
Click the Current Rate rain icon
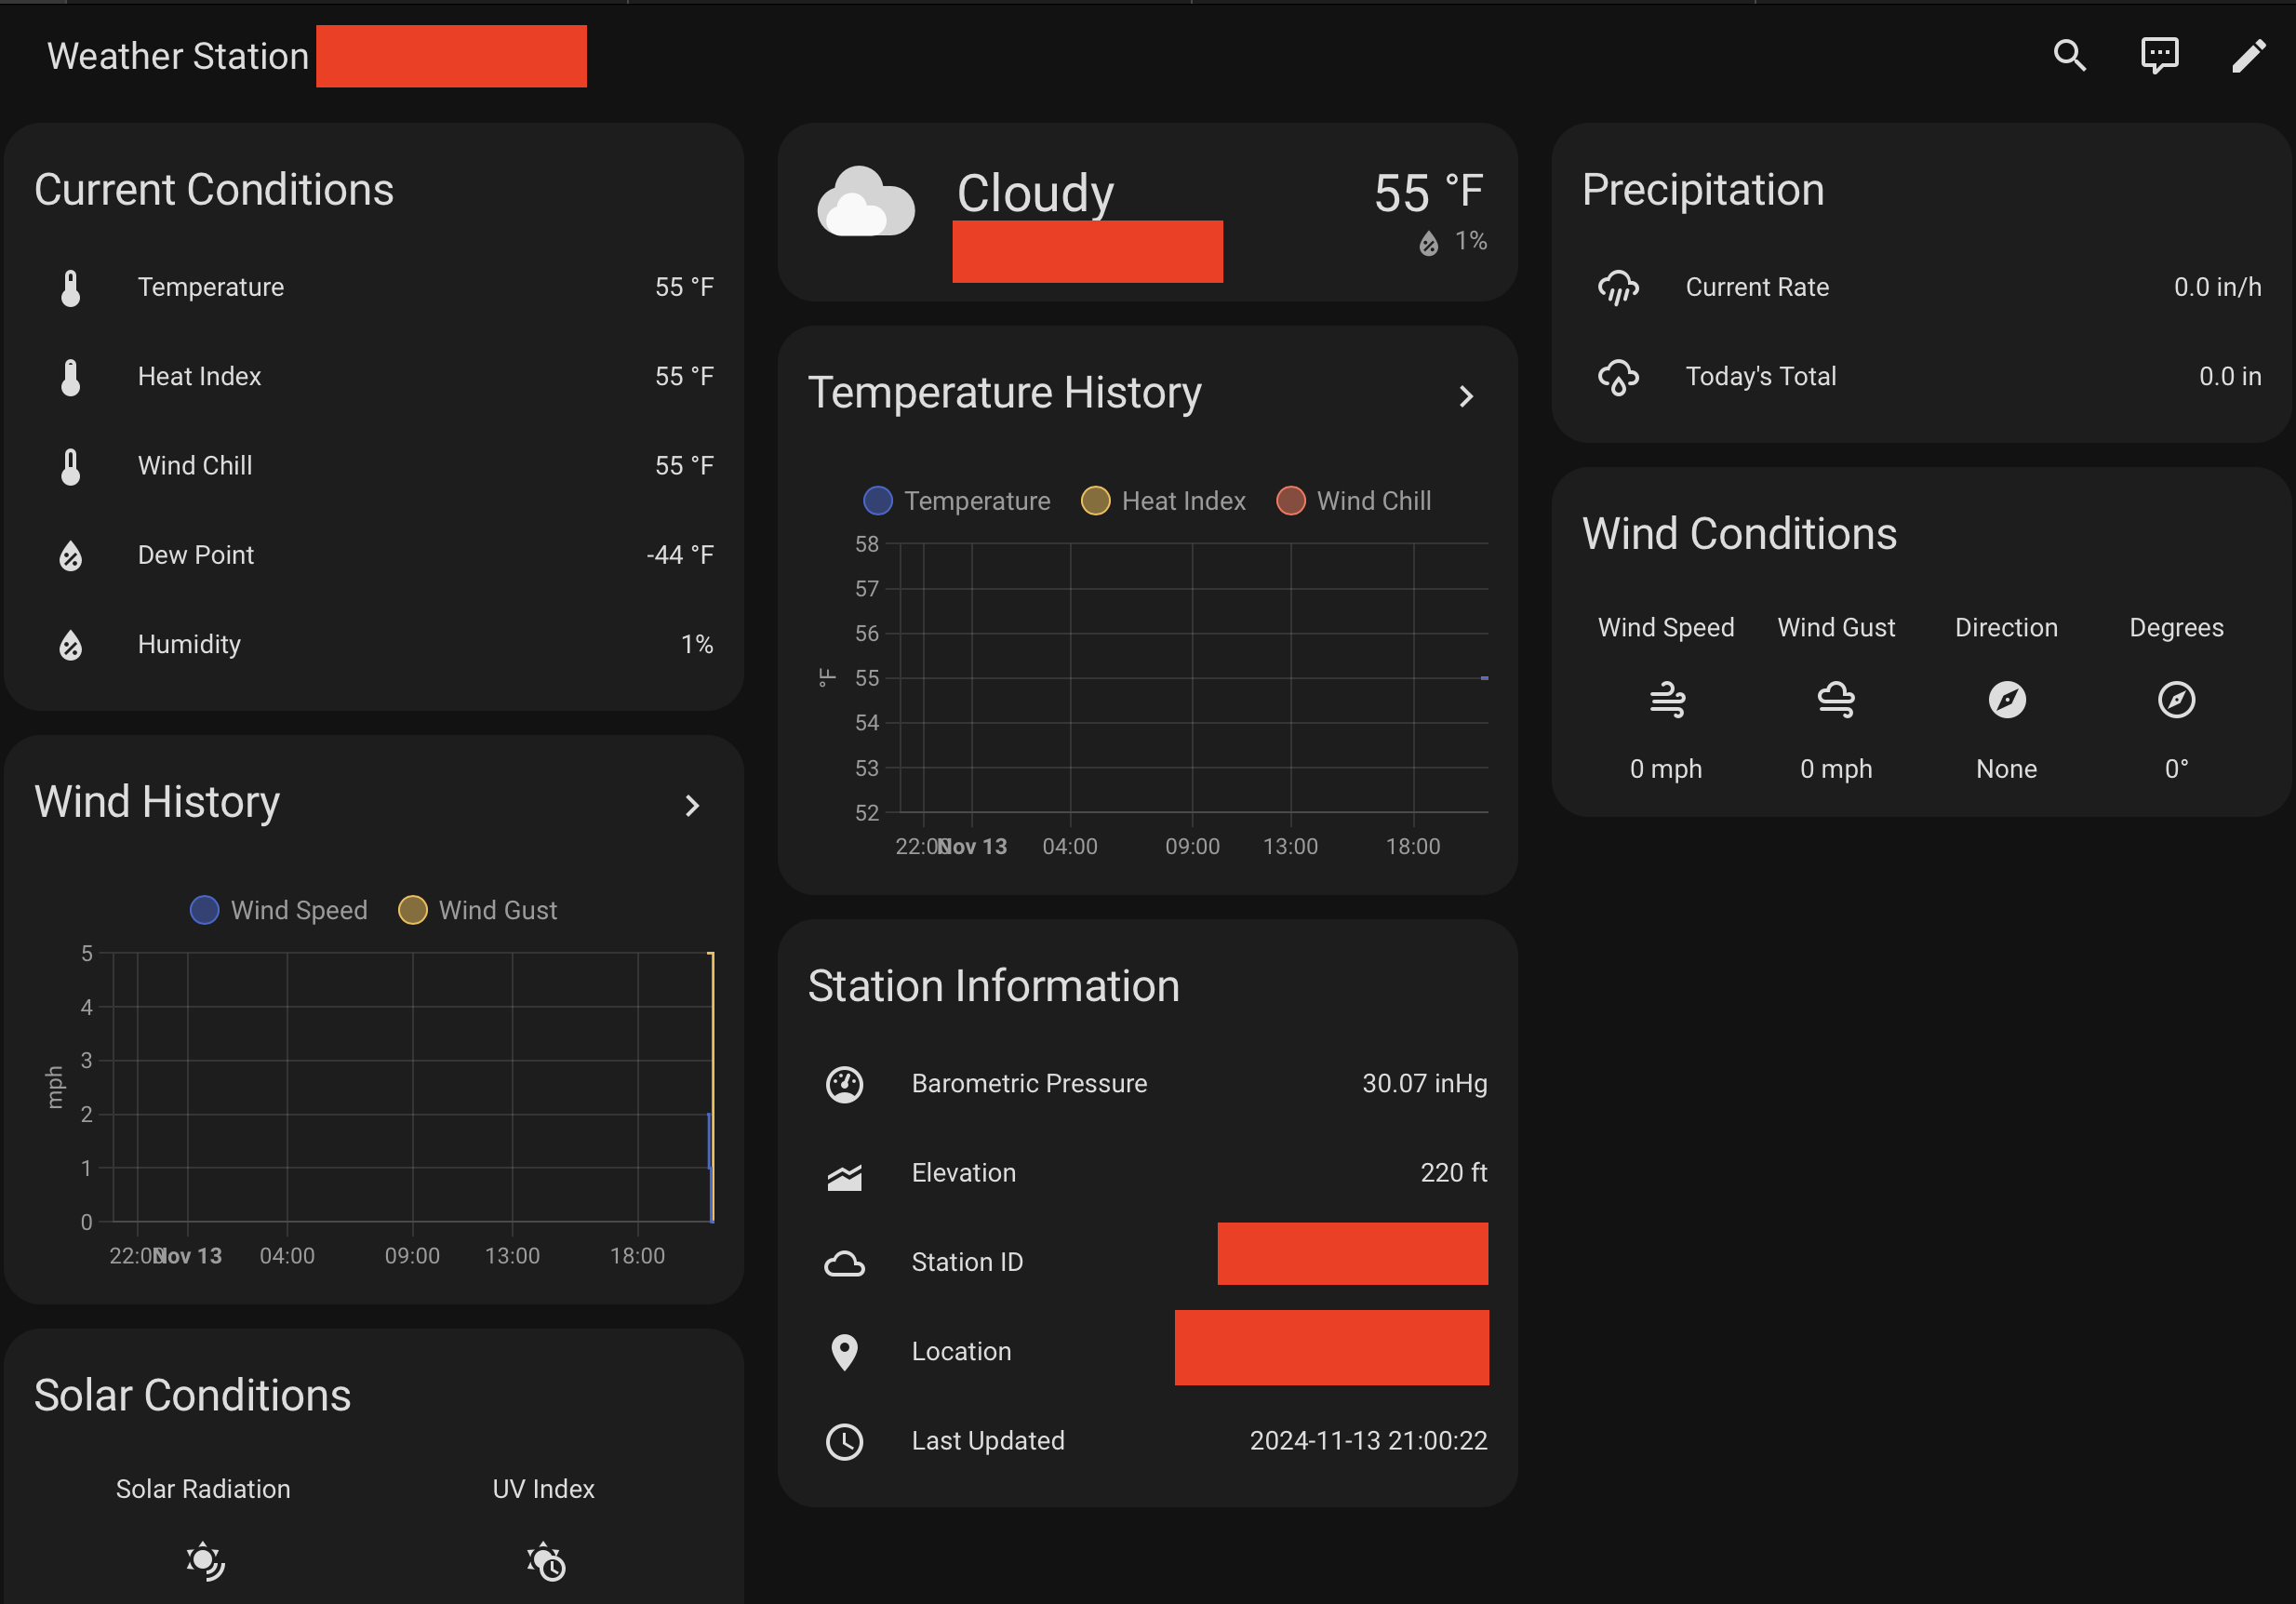(x=1618, y=288)
